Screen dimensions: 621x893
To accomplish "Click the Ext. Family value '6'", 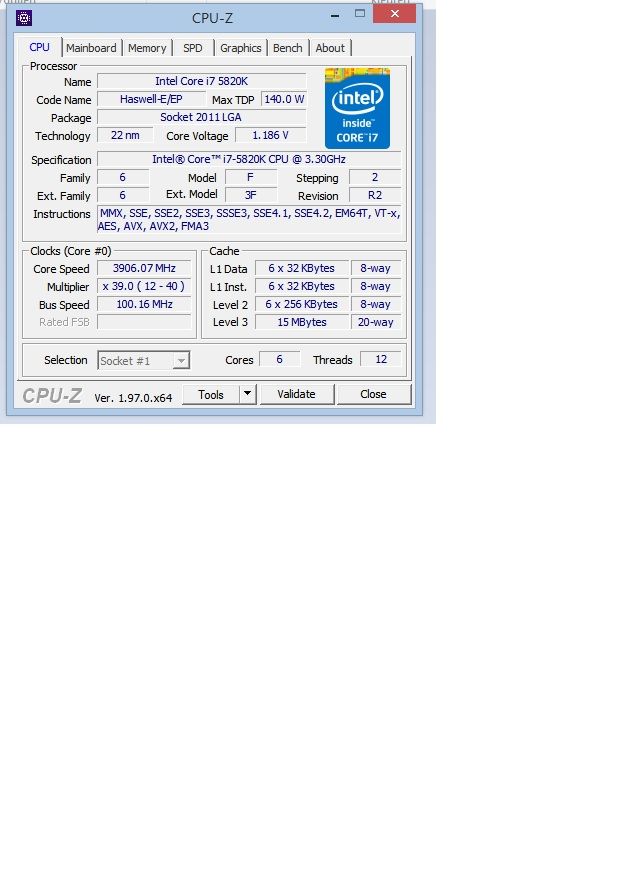I will tap(122, 195).
